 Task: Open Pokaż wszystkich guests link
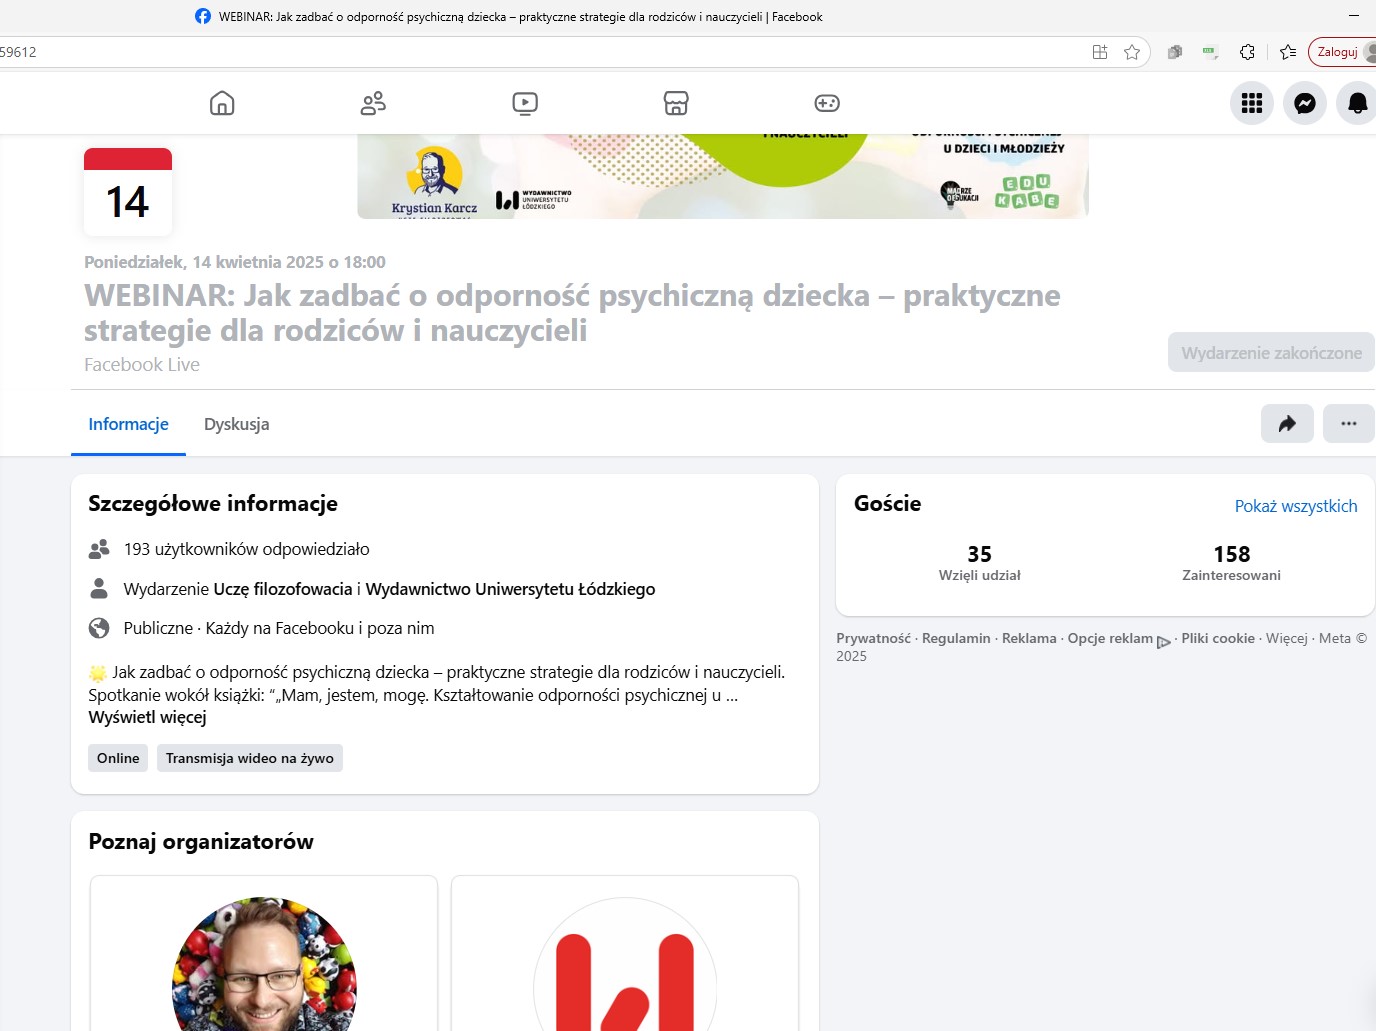(x=1296, y=506)
